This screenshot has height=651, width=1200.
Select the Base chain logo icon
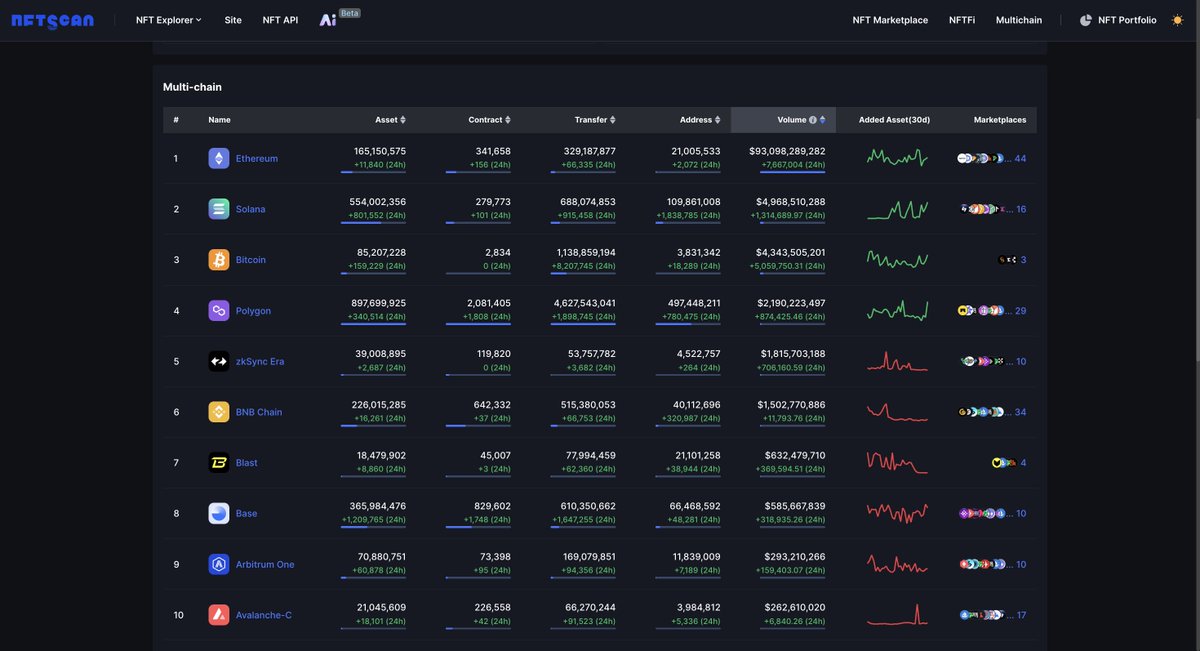pos(219,513)
